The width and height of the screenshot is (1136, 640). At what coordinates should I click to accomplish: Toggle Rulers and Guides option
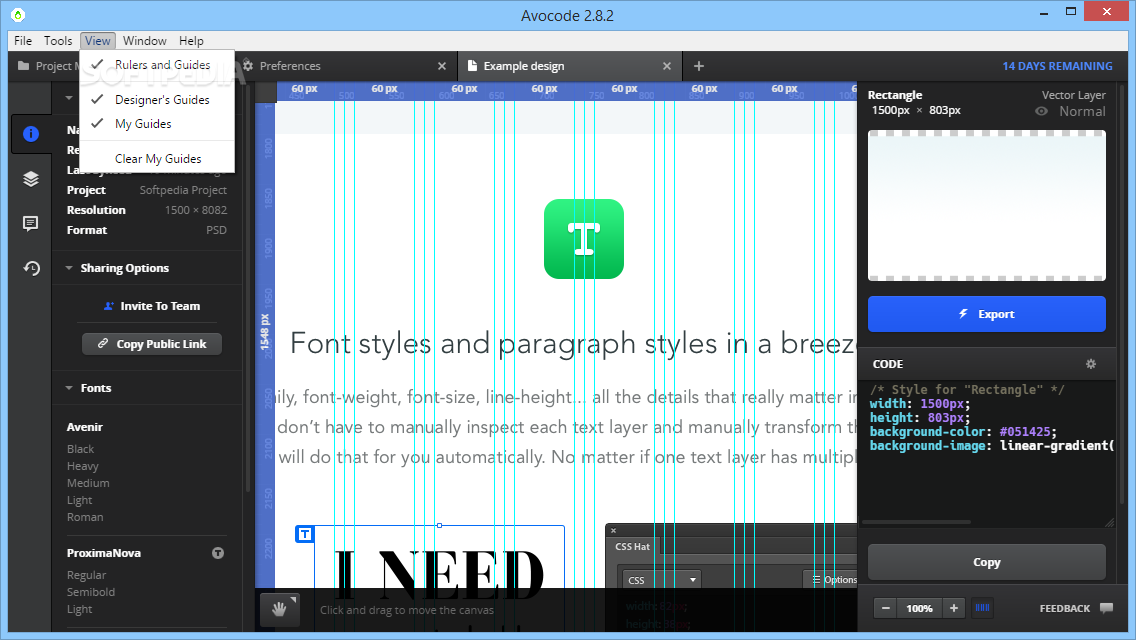[157, 65]
